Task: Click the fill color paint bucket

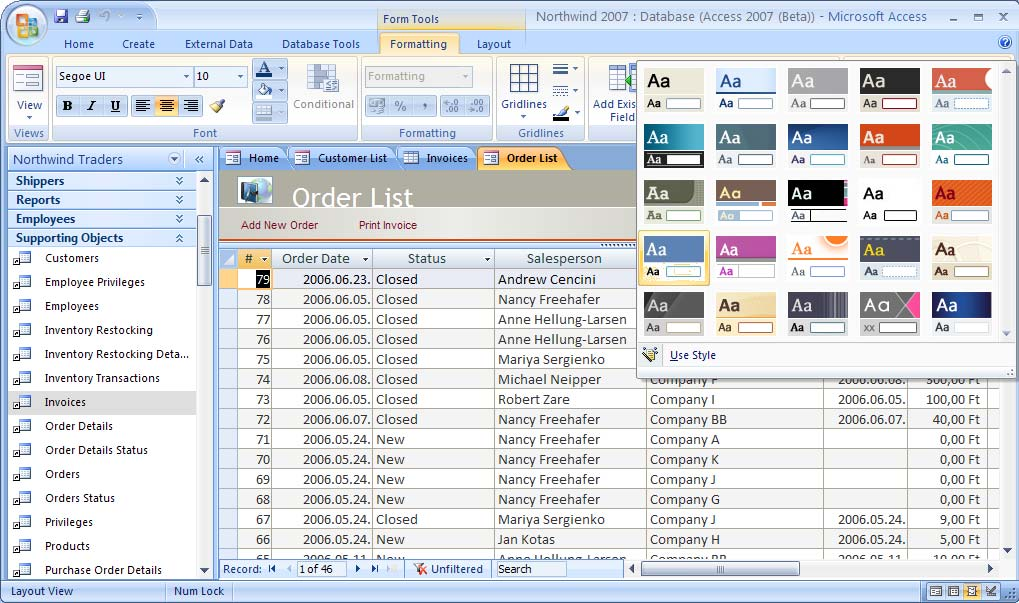Action: [x=264, y=90]
